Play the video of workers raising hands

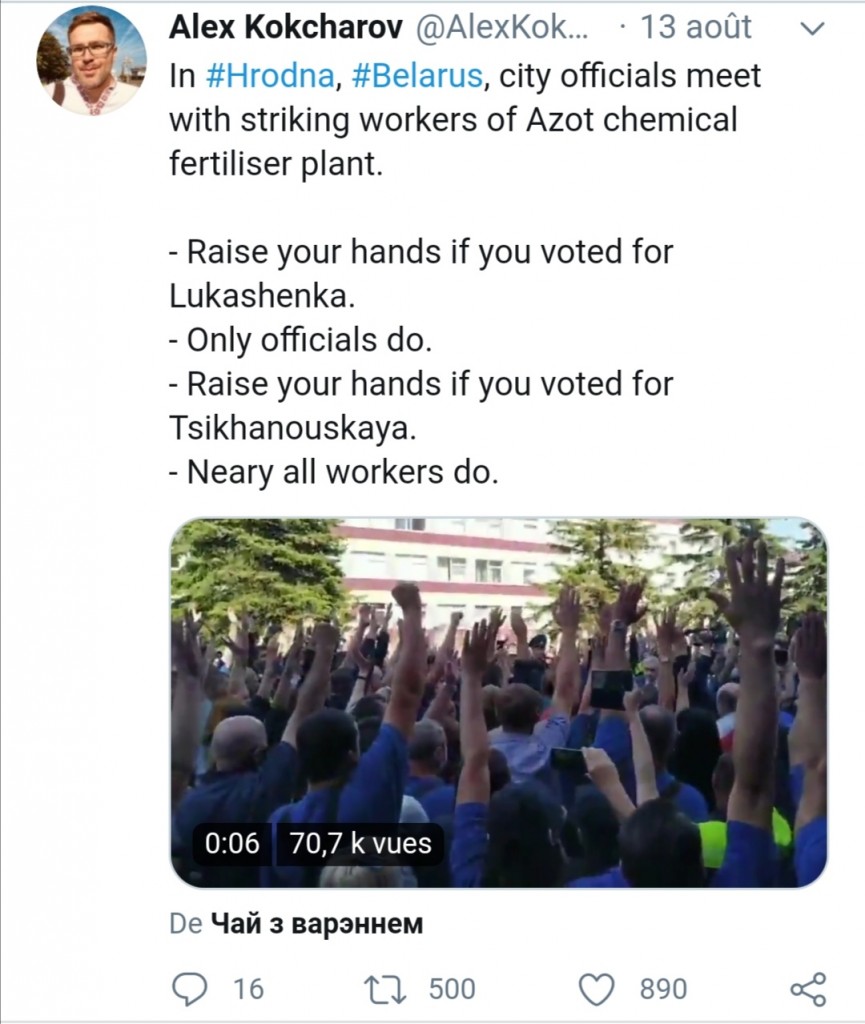(x=498, y=700)
